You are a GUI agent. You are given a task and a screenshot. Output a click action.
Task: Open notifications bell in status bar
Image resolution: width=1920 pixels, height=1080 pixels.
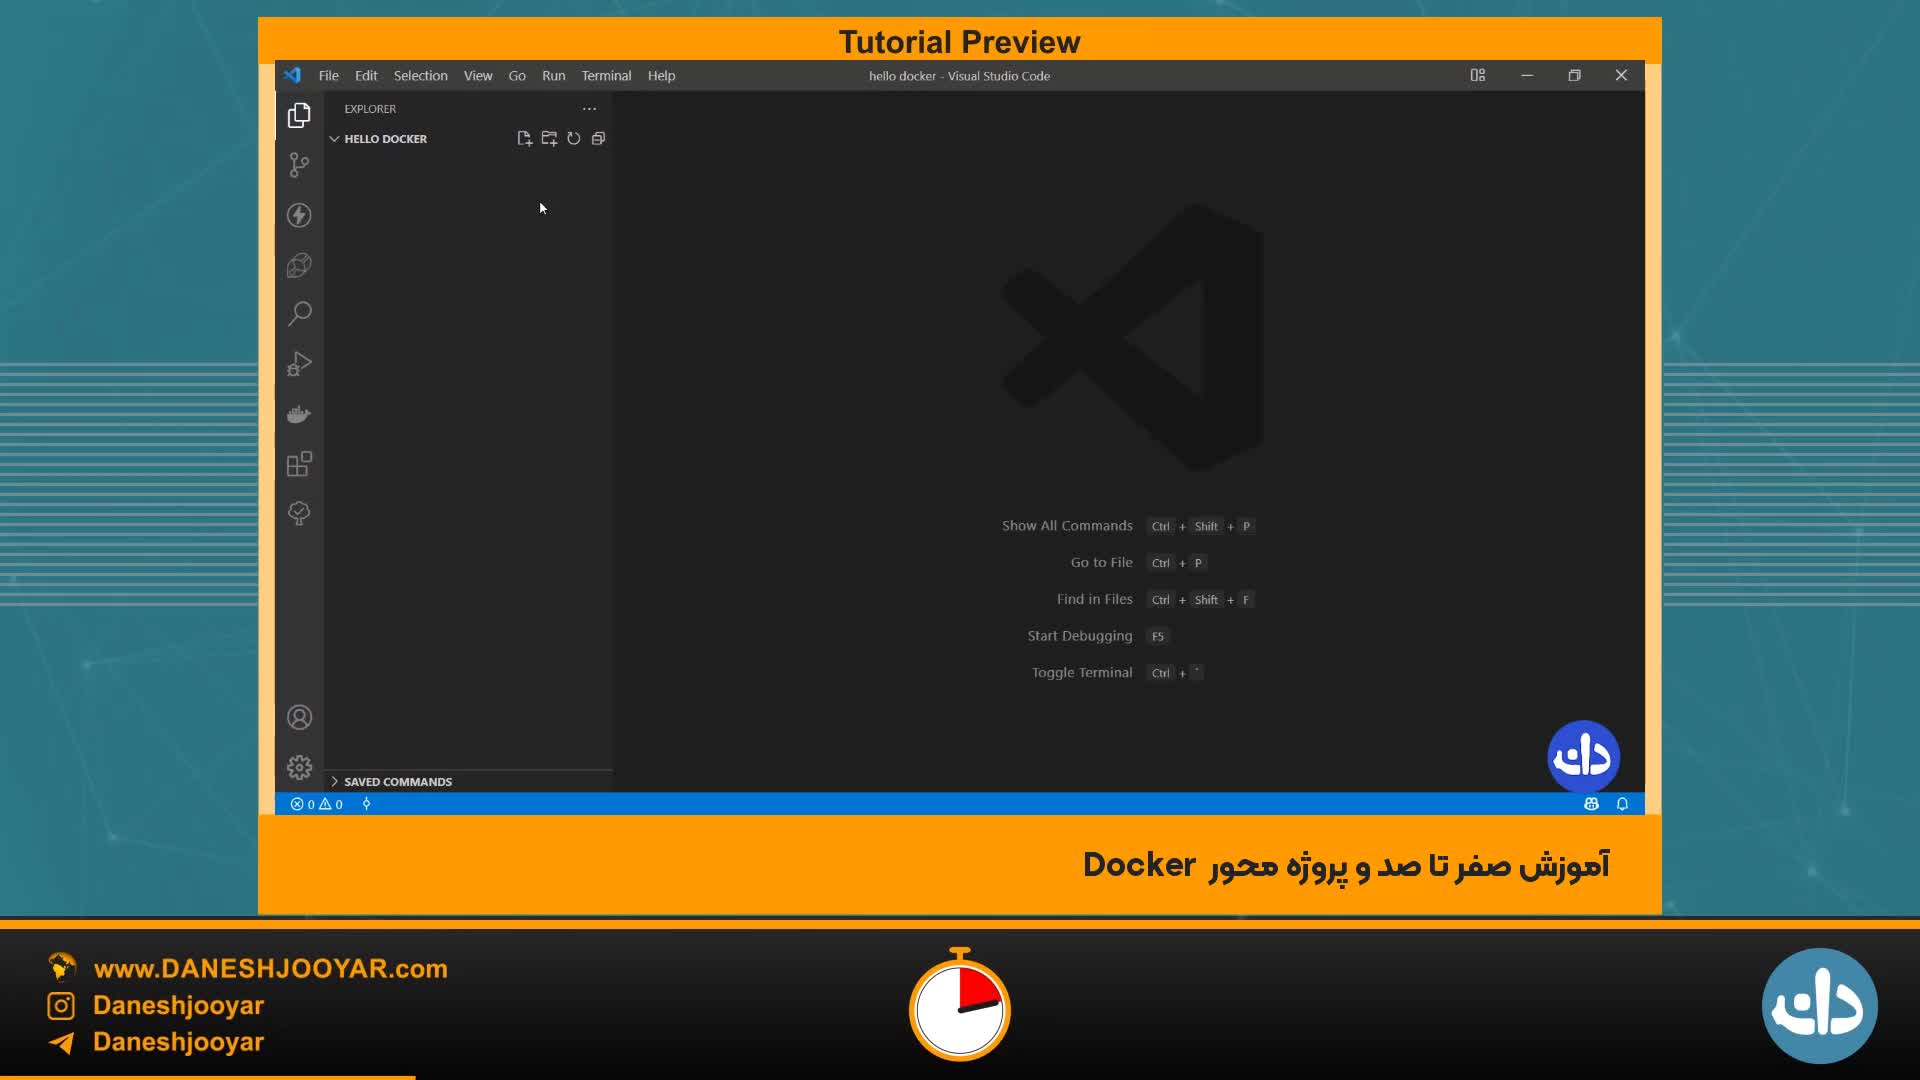(x=1622, y=804)
